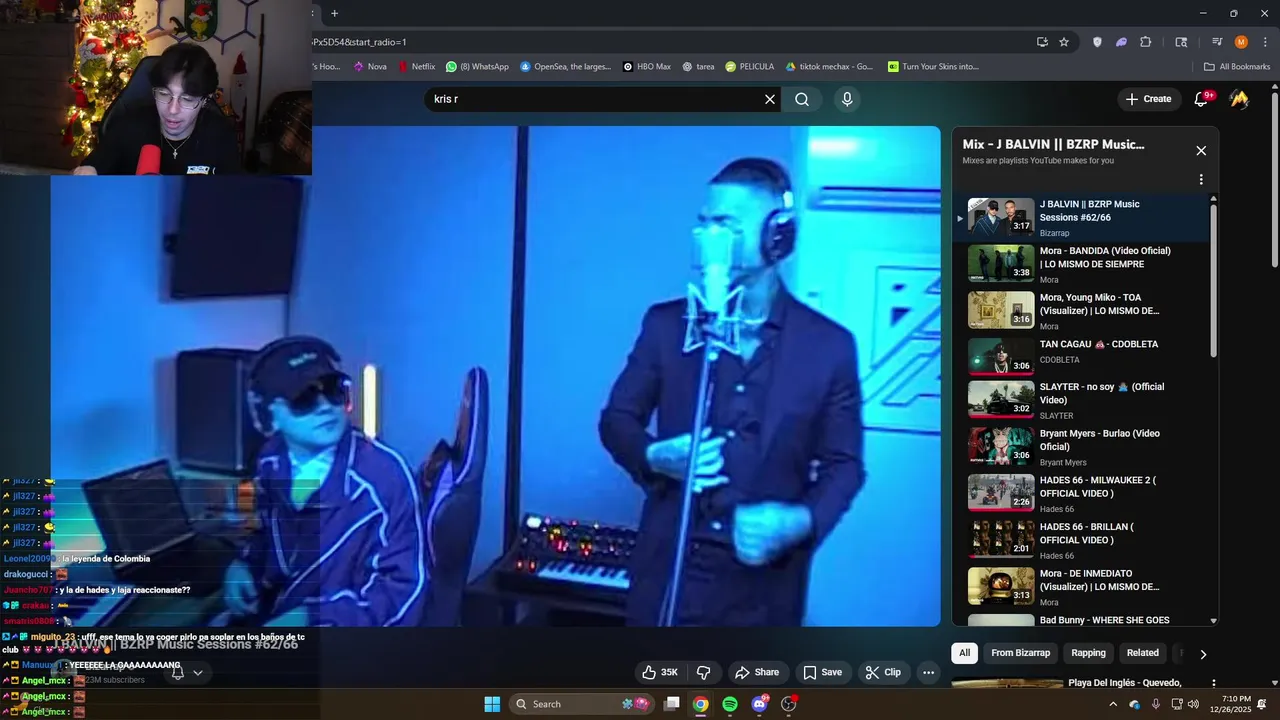
Task: Open Chrome three-dot menu
Action: click(x=1263, y=42)
